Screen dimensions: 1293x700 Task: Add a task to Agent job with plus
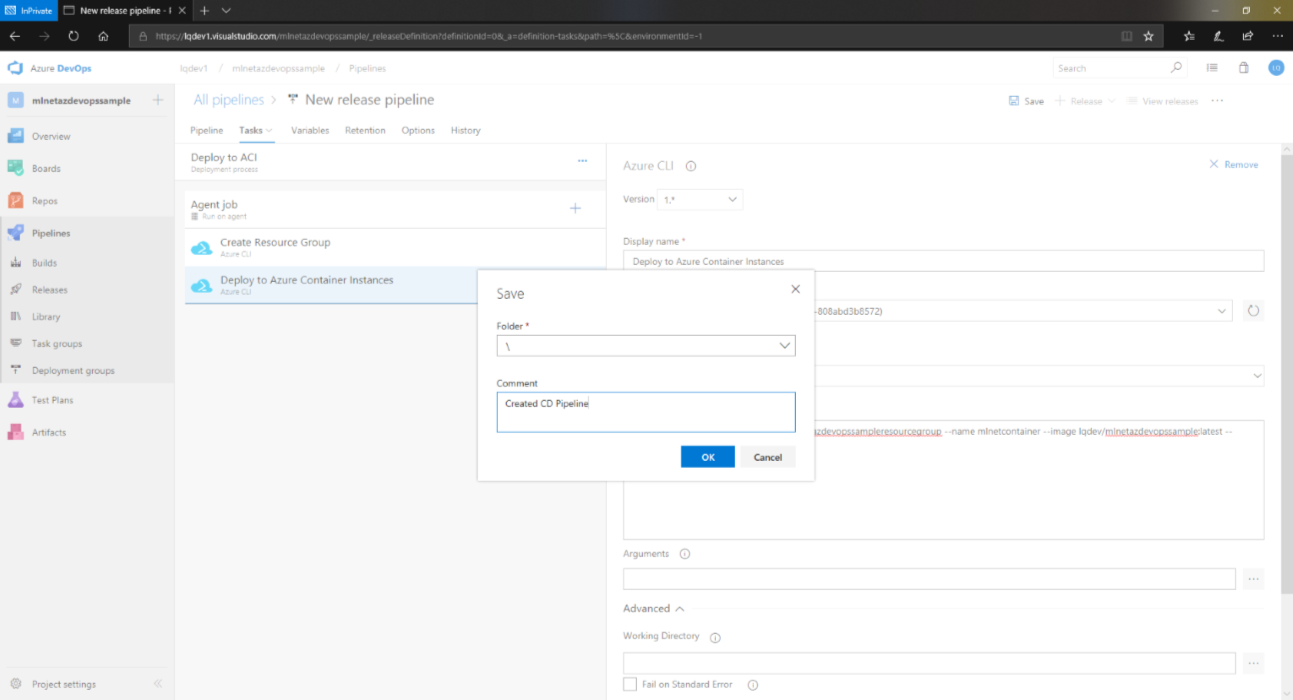575,208
